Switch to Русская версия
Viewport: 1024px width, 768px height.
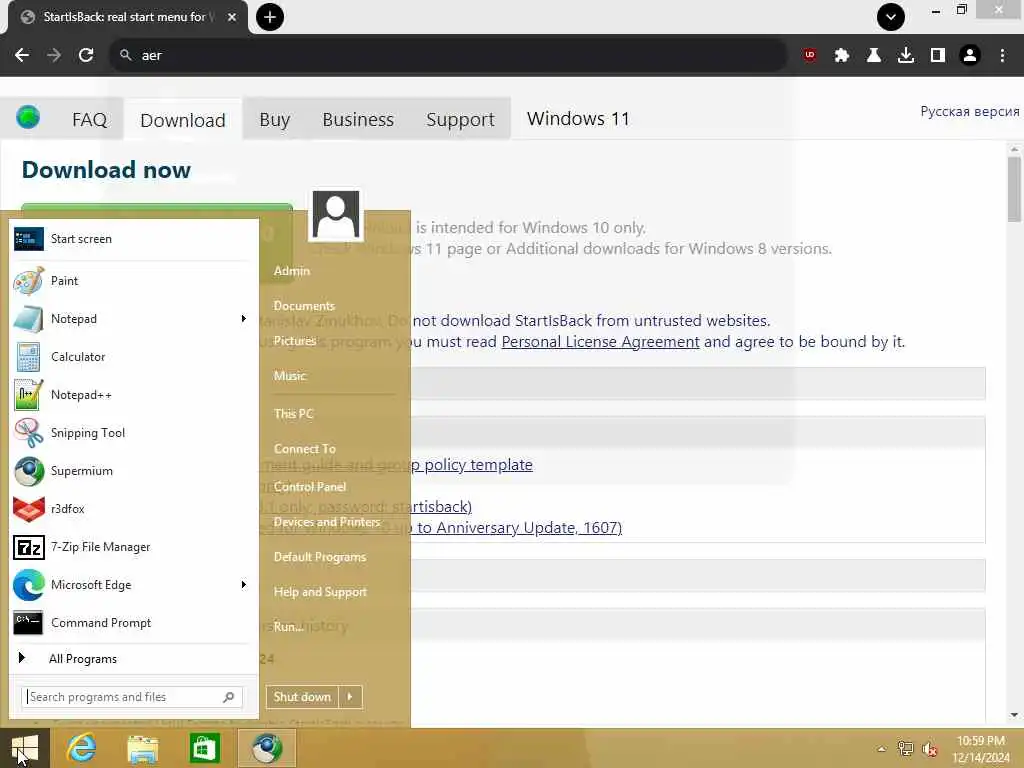pos(970,111)
